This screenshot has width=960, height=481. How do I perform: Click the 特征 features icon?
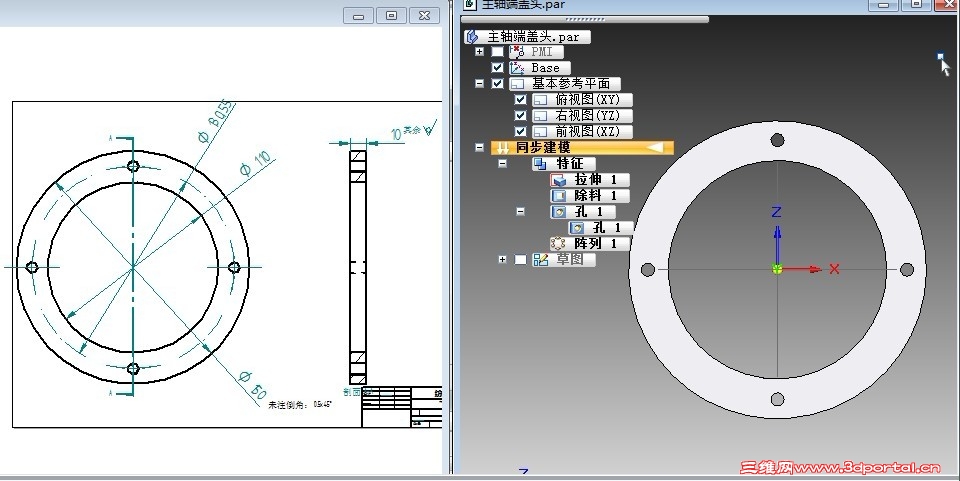540,163
